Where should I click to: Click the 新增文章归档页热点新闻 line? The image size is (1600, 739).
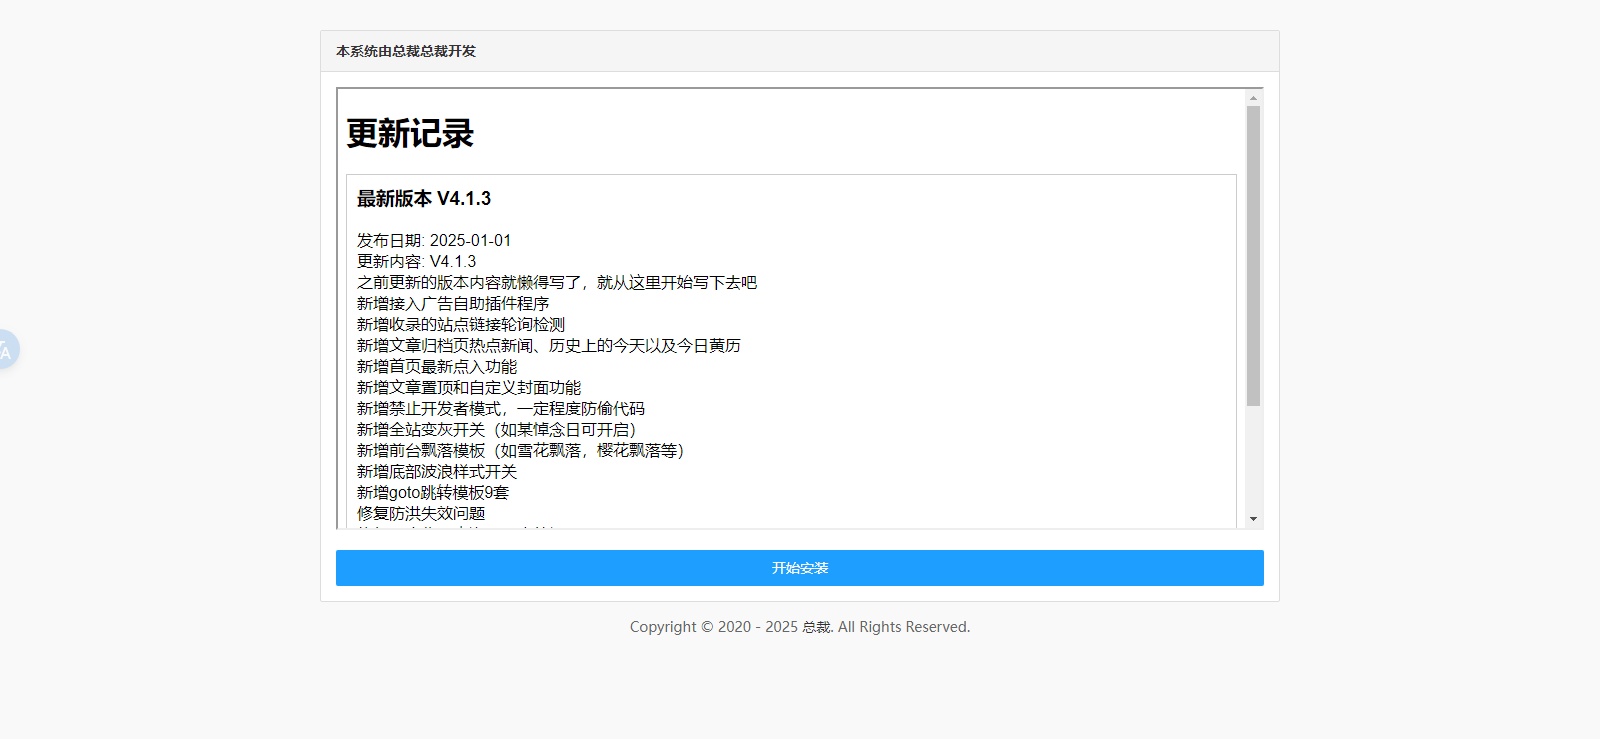click(549, 345)
